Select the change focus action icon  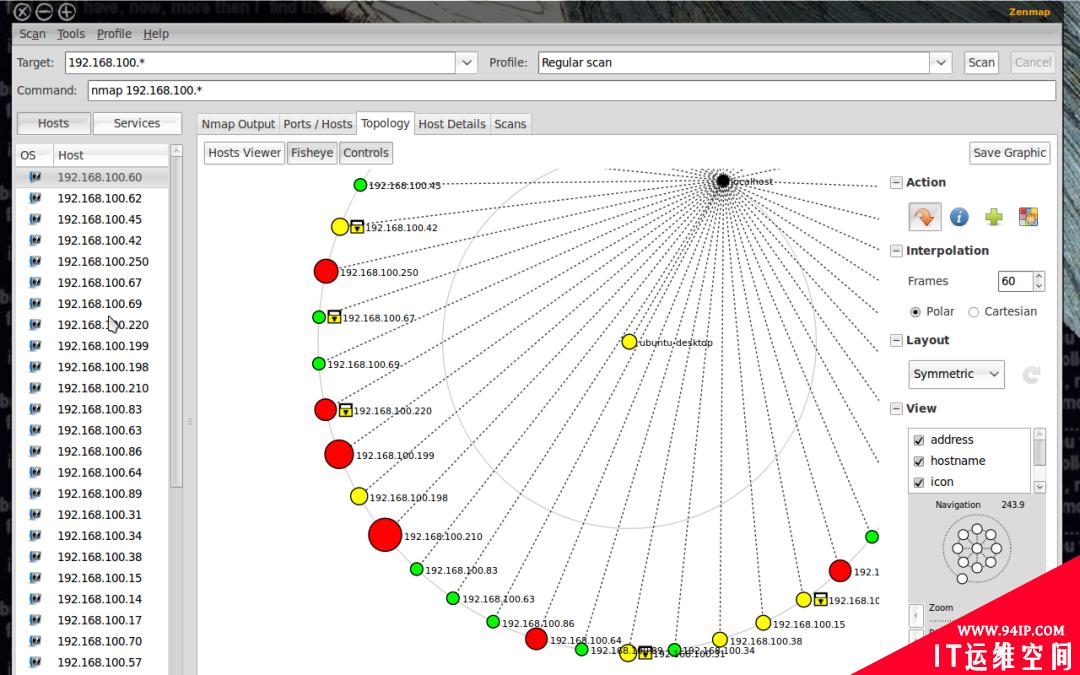coord(924,217)
